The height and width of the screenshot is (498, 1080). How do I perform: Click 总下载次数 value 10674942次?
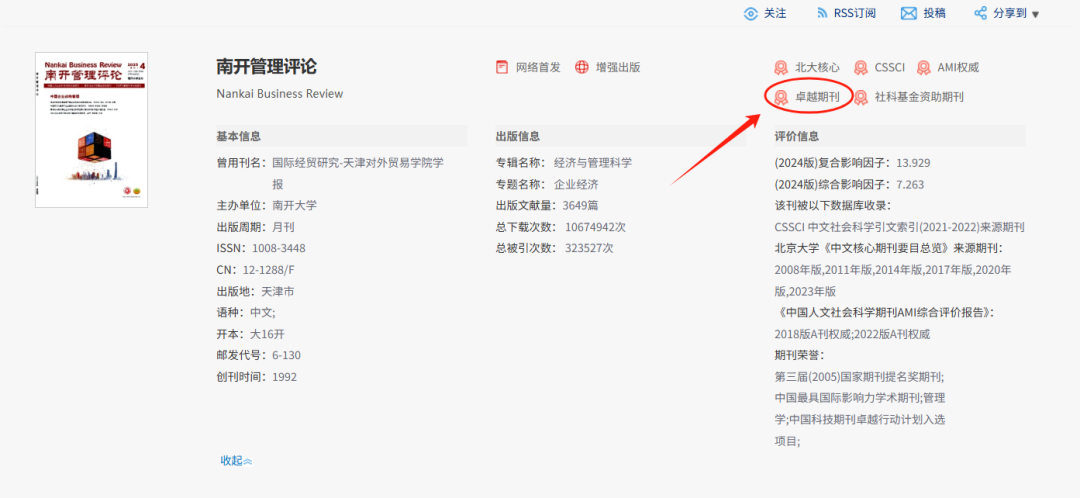pyautogui.click(x=596, y=227)
